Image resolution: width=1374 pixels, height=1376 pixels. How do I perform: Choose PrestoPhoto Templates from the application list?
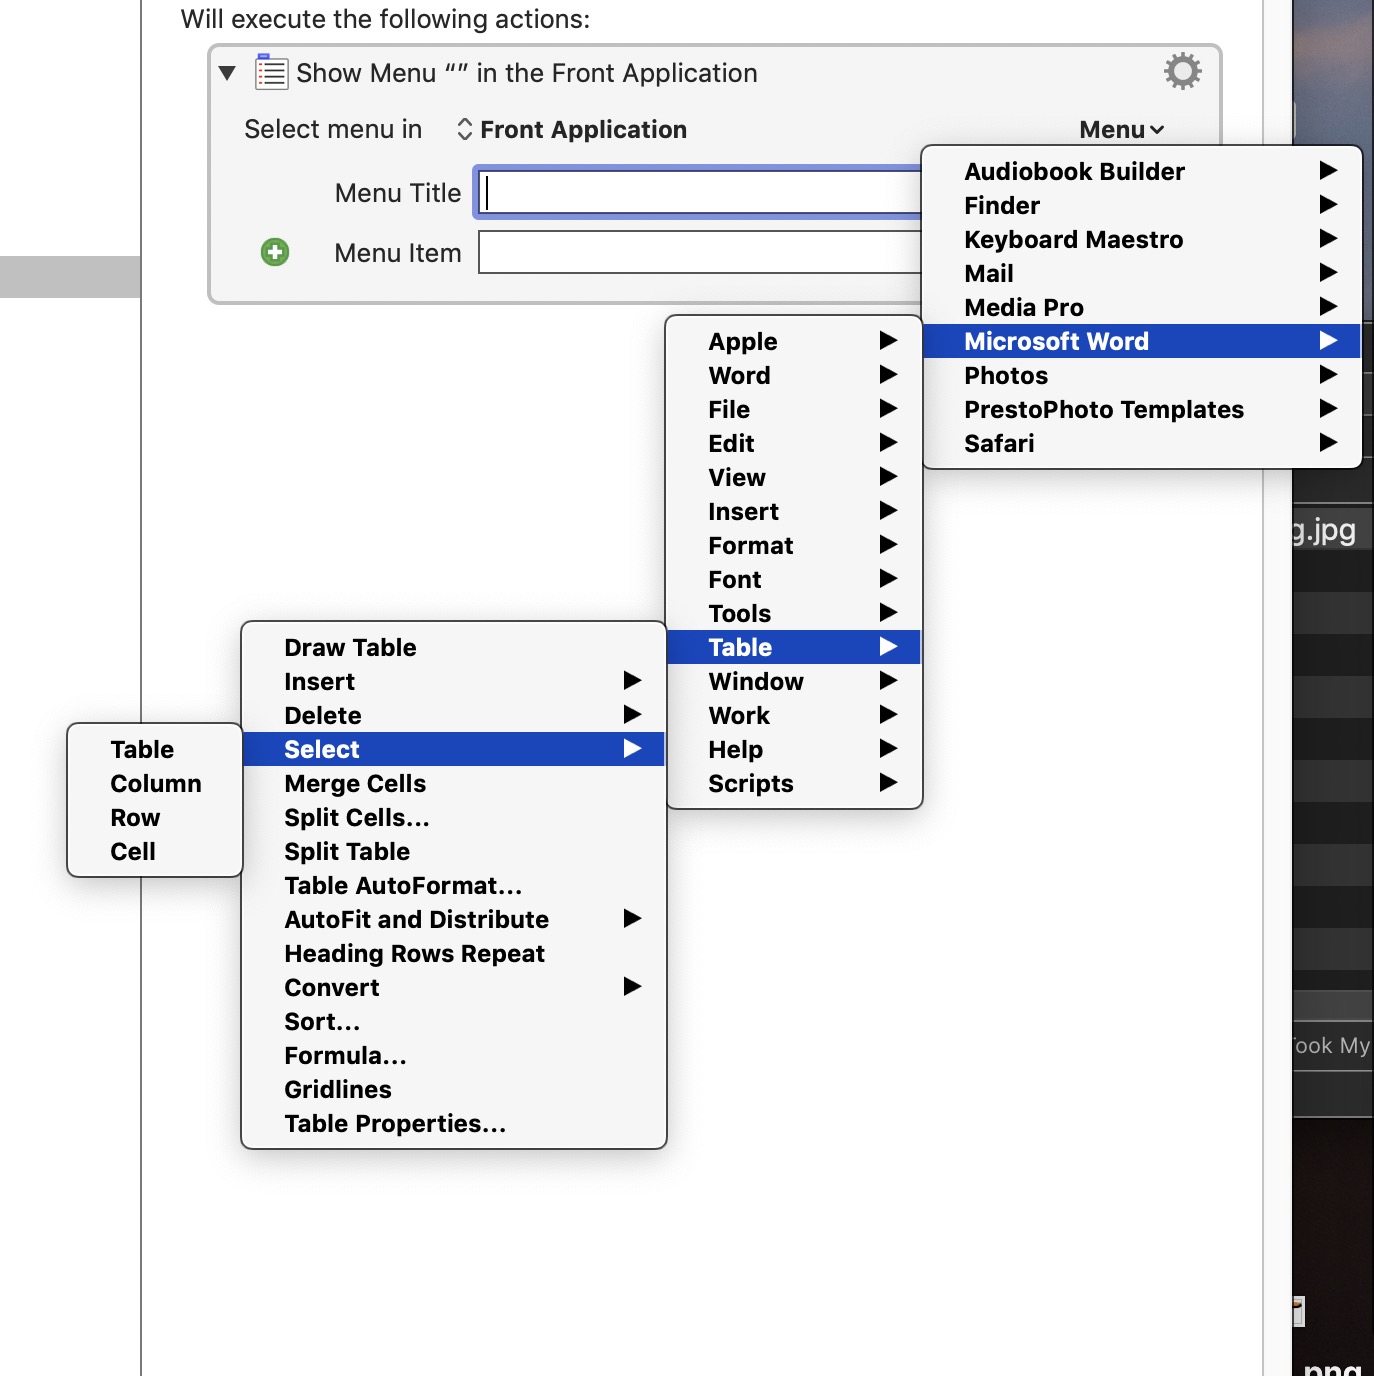click(x=1141, y=410)
